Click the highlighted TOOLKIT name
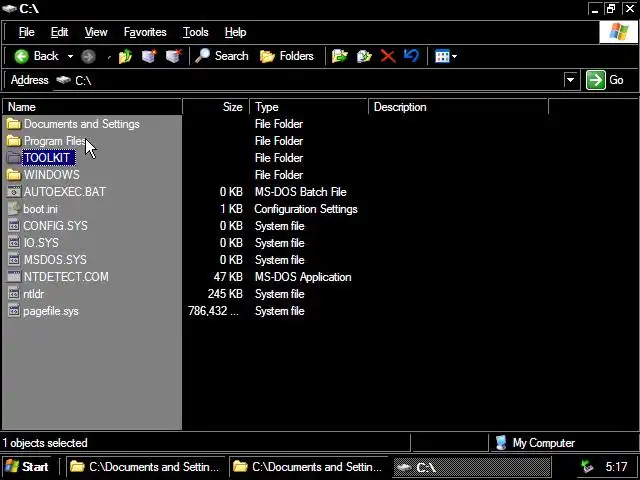This screenshot has height=480, width=640. pos(49,158)
